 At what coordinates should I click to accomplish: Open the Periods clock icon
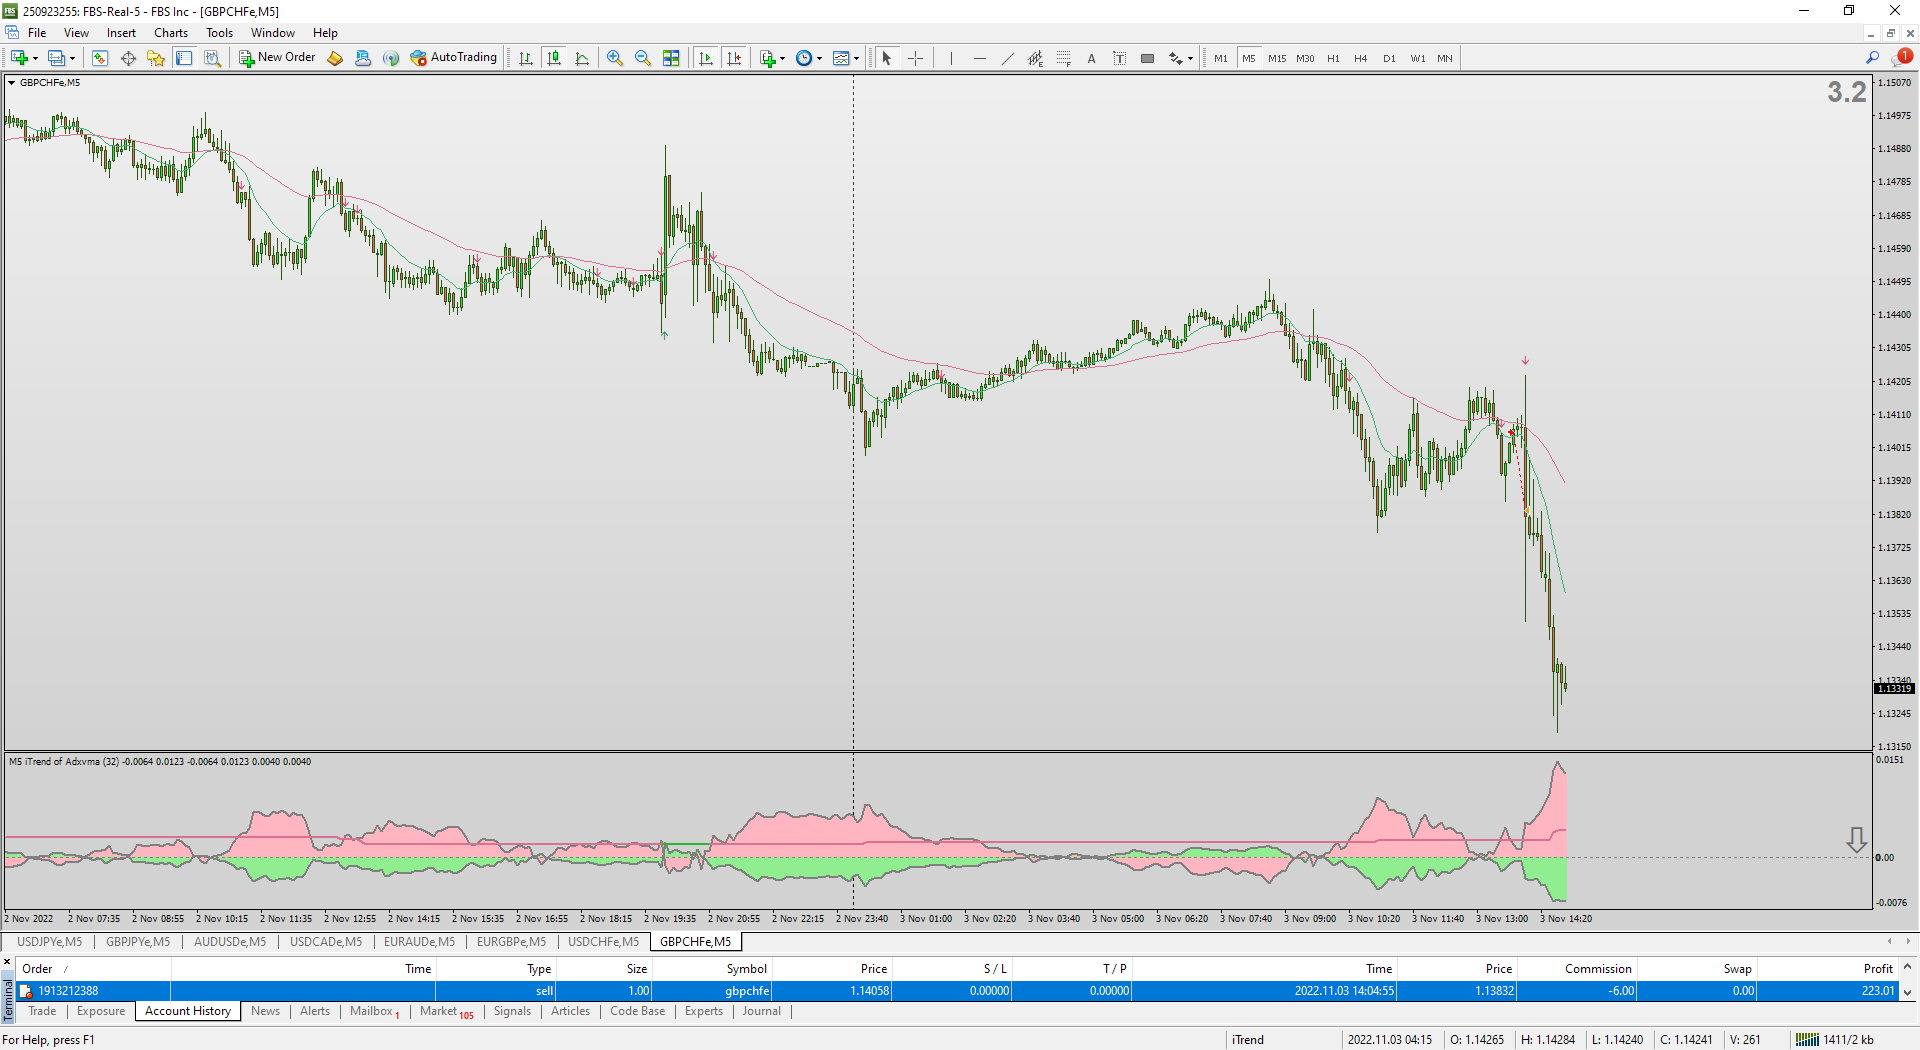tap(804, 58)
